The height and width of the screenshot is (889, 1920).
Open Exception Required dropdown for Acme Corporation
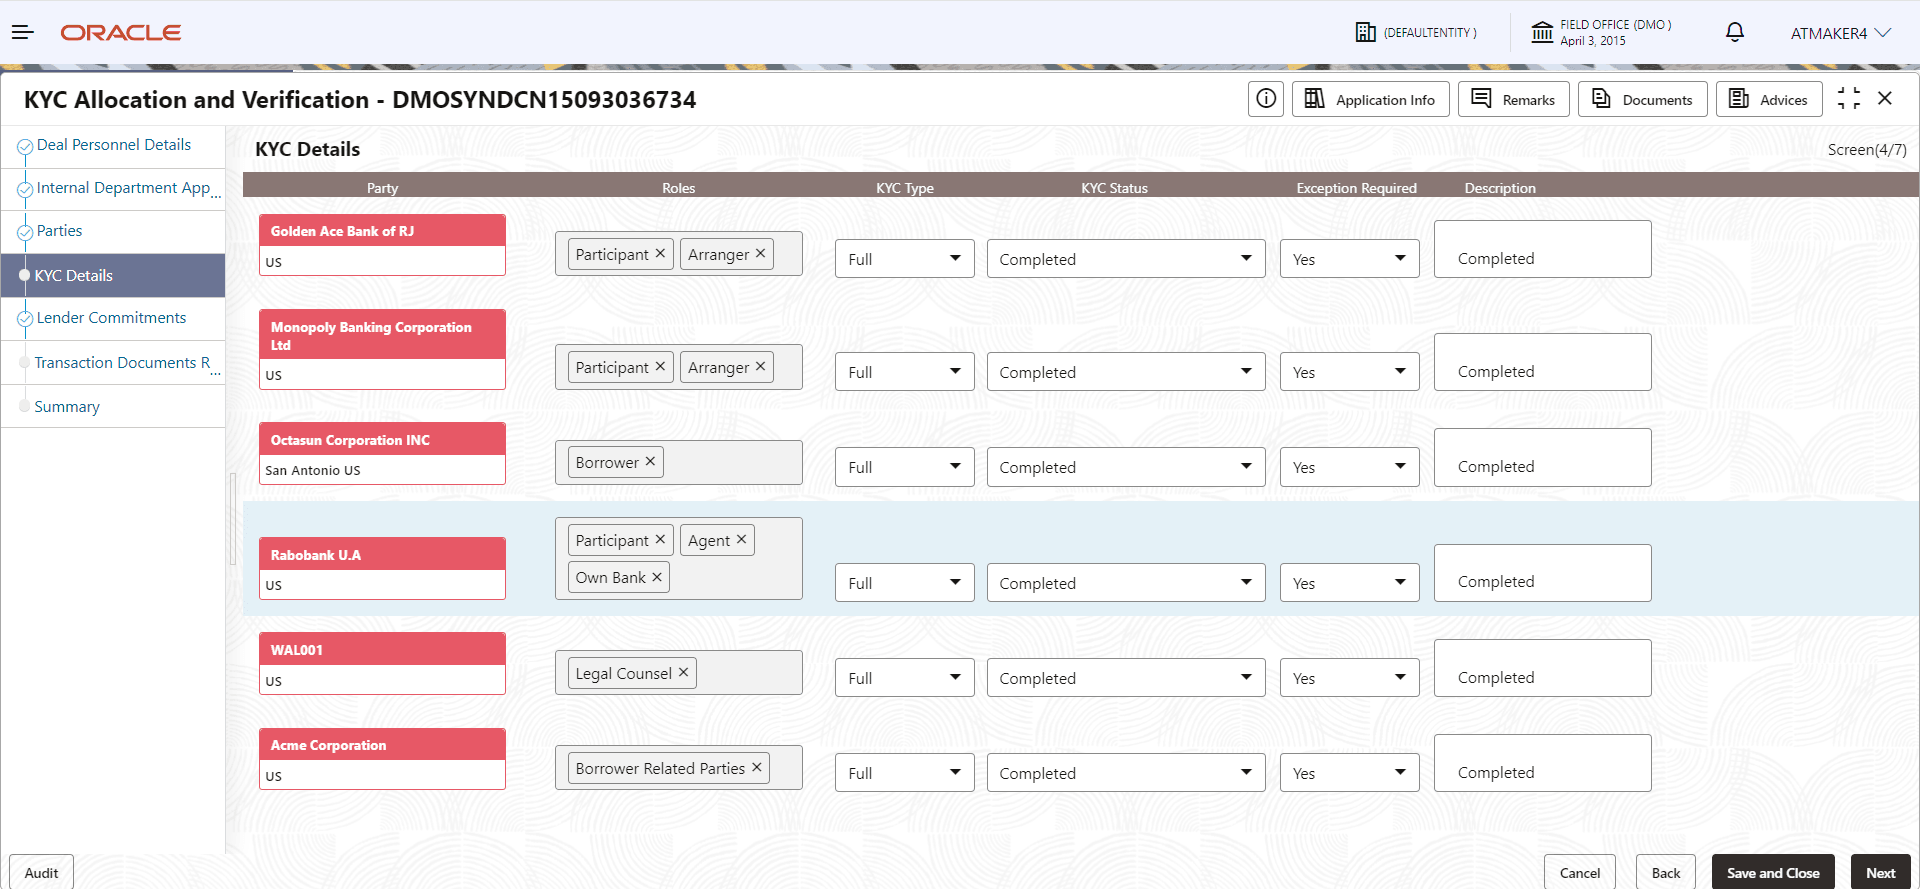point(1349,773)
